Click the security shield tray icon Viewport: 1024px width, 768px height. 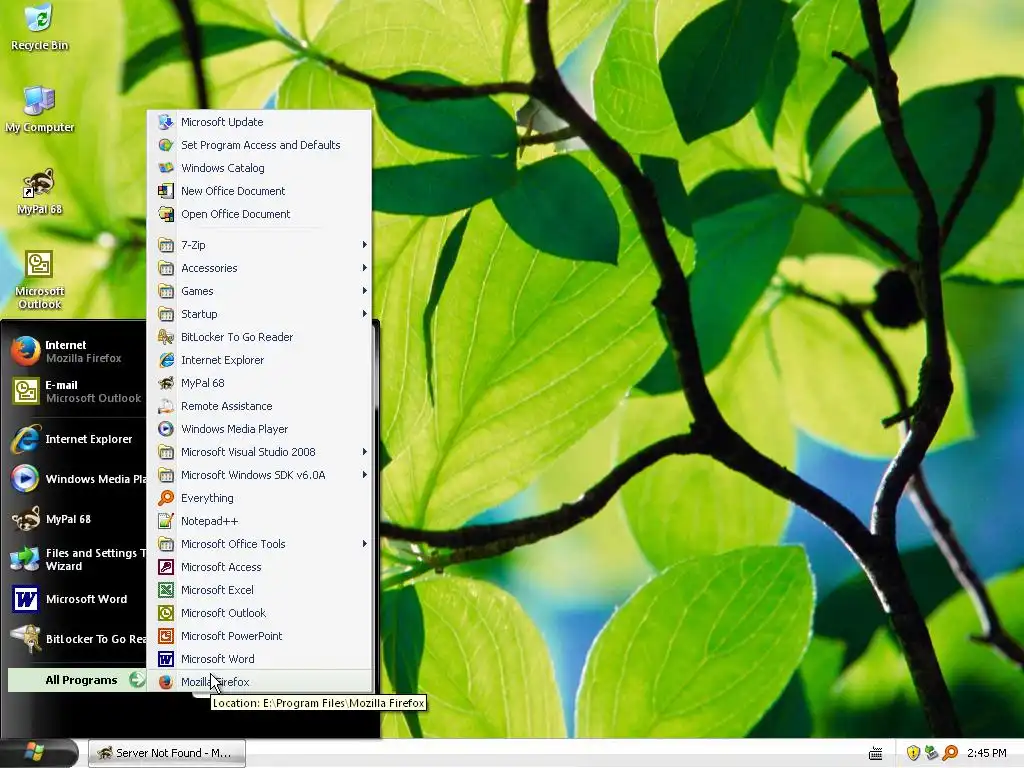[913, 753]
